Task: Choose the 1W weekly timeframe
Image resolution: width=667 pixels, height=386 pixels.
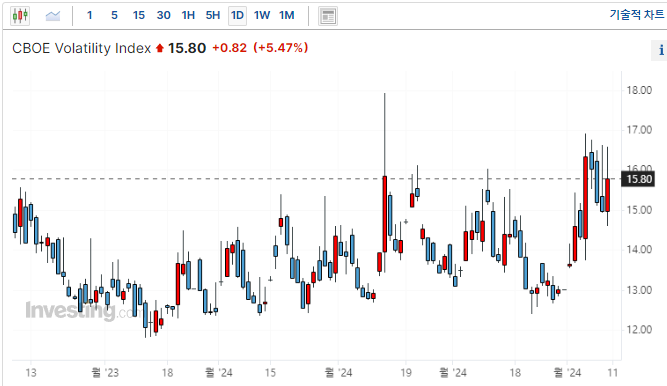Action: [262, 16]
